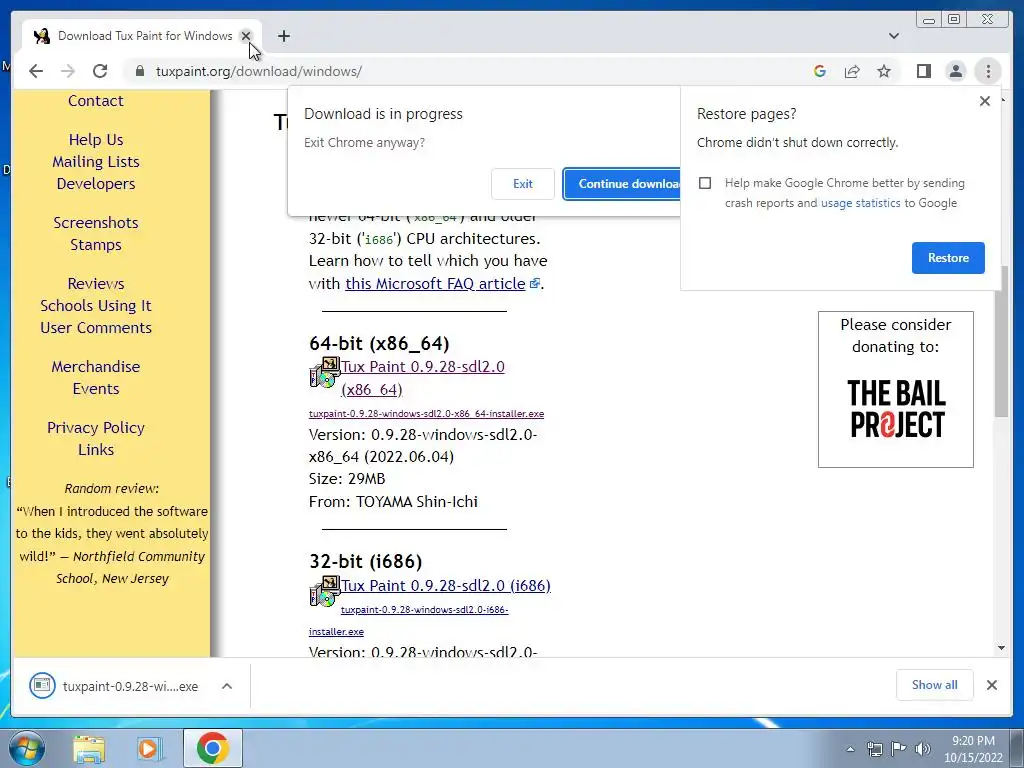The image size is (1024, 768).
Task: Open a new tab with plus button
Action: (x=283, y=36)
